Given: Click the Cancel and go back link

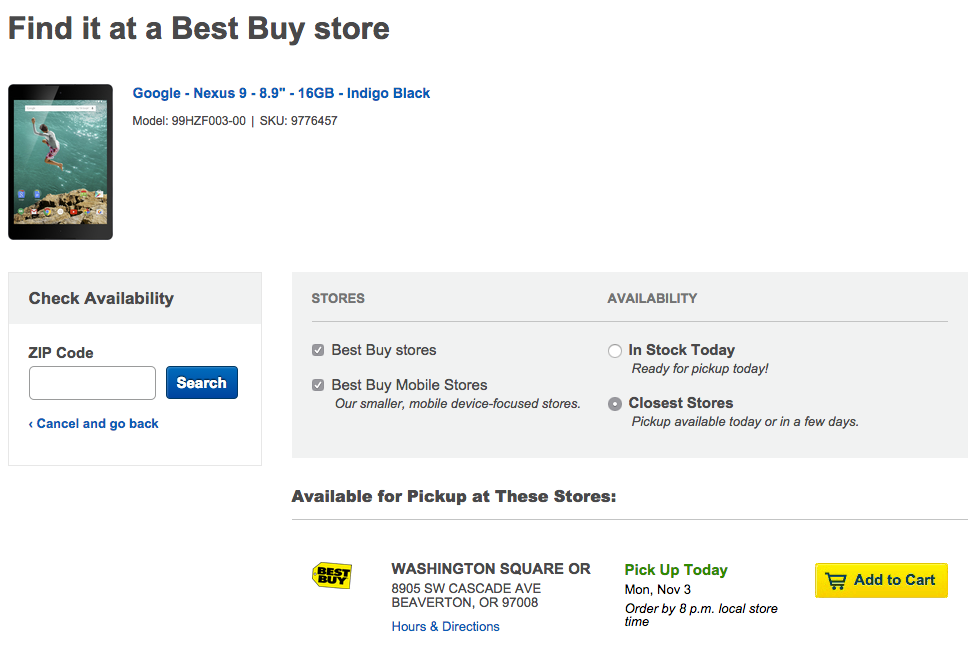Looking at the screenshot, I should pos(93,424).
